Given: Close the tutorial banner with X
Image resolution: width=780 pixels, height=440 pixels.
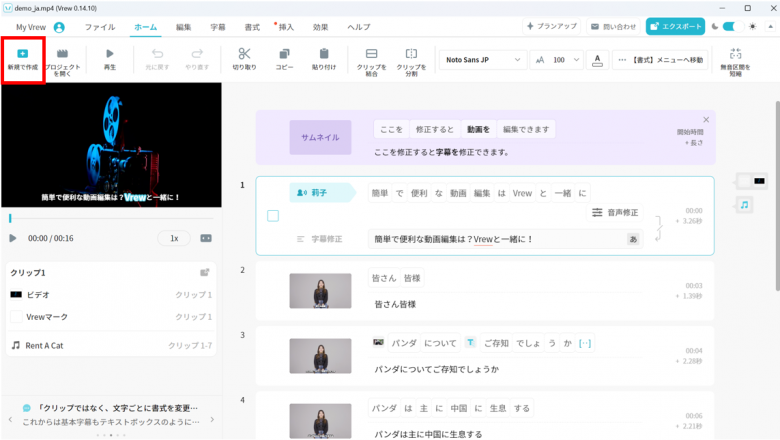Looking at the screenshot, I should [706, 120].
